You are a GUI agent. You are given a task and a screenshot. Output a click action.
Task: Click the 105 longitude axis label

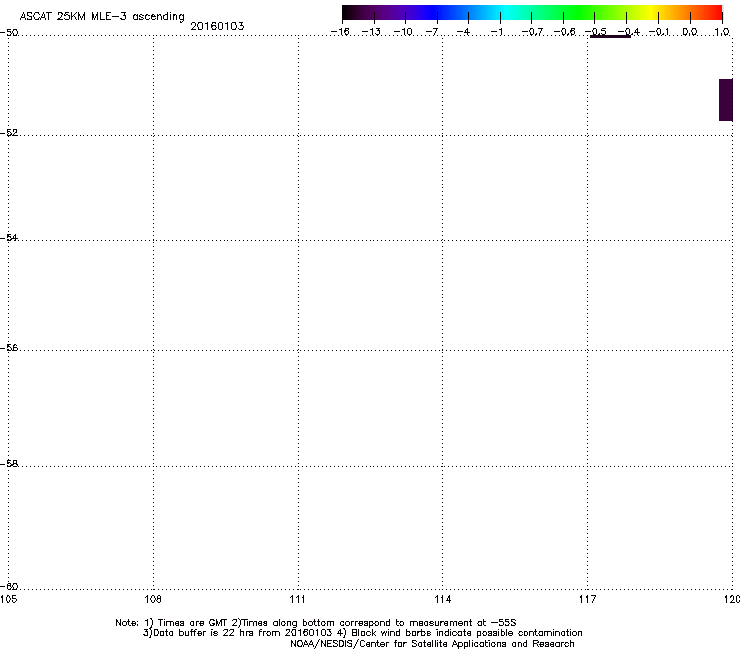8,599
